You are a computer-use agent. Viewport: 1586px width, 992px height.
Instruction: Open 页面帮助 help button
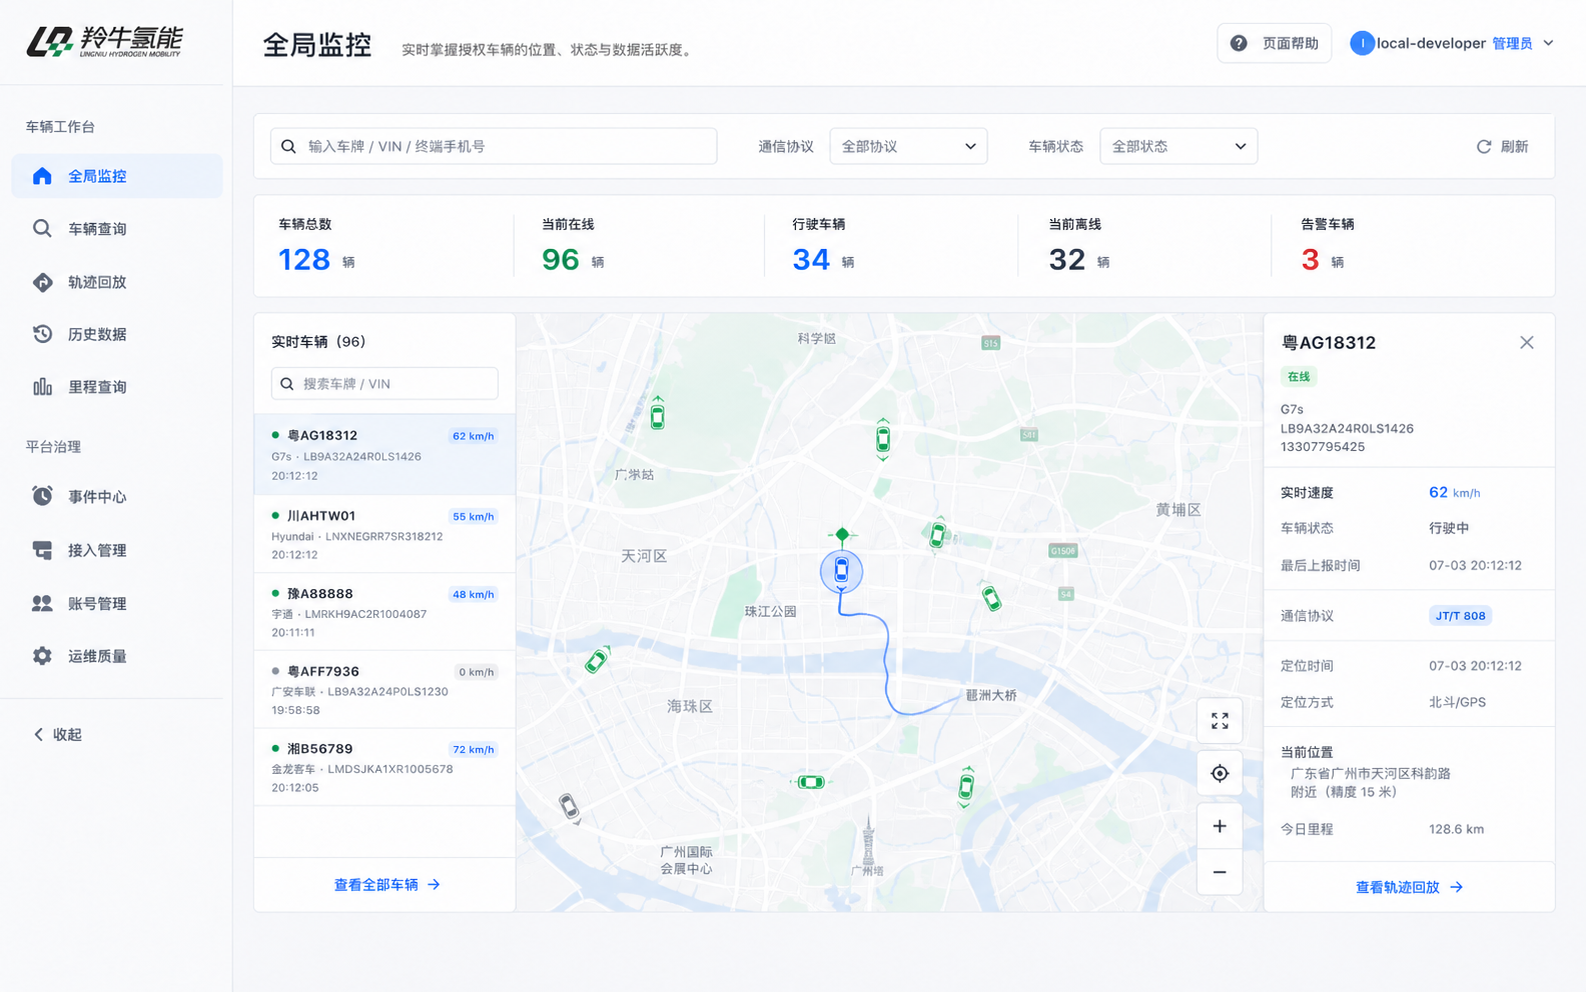(1274, 43)
